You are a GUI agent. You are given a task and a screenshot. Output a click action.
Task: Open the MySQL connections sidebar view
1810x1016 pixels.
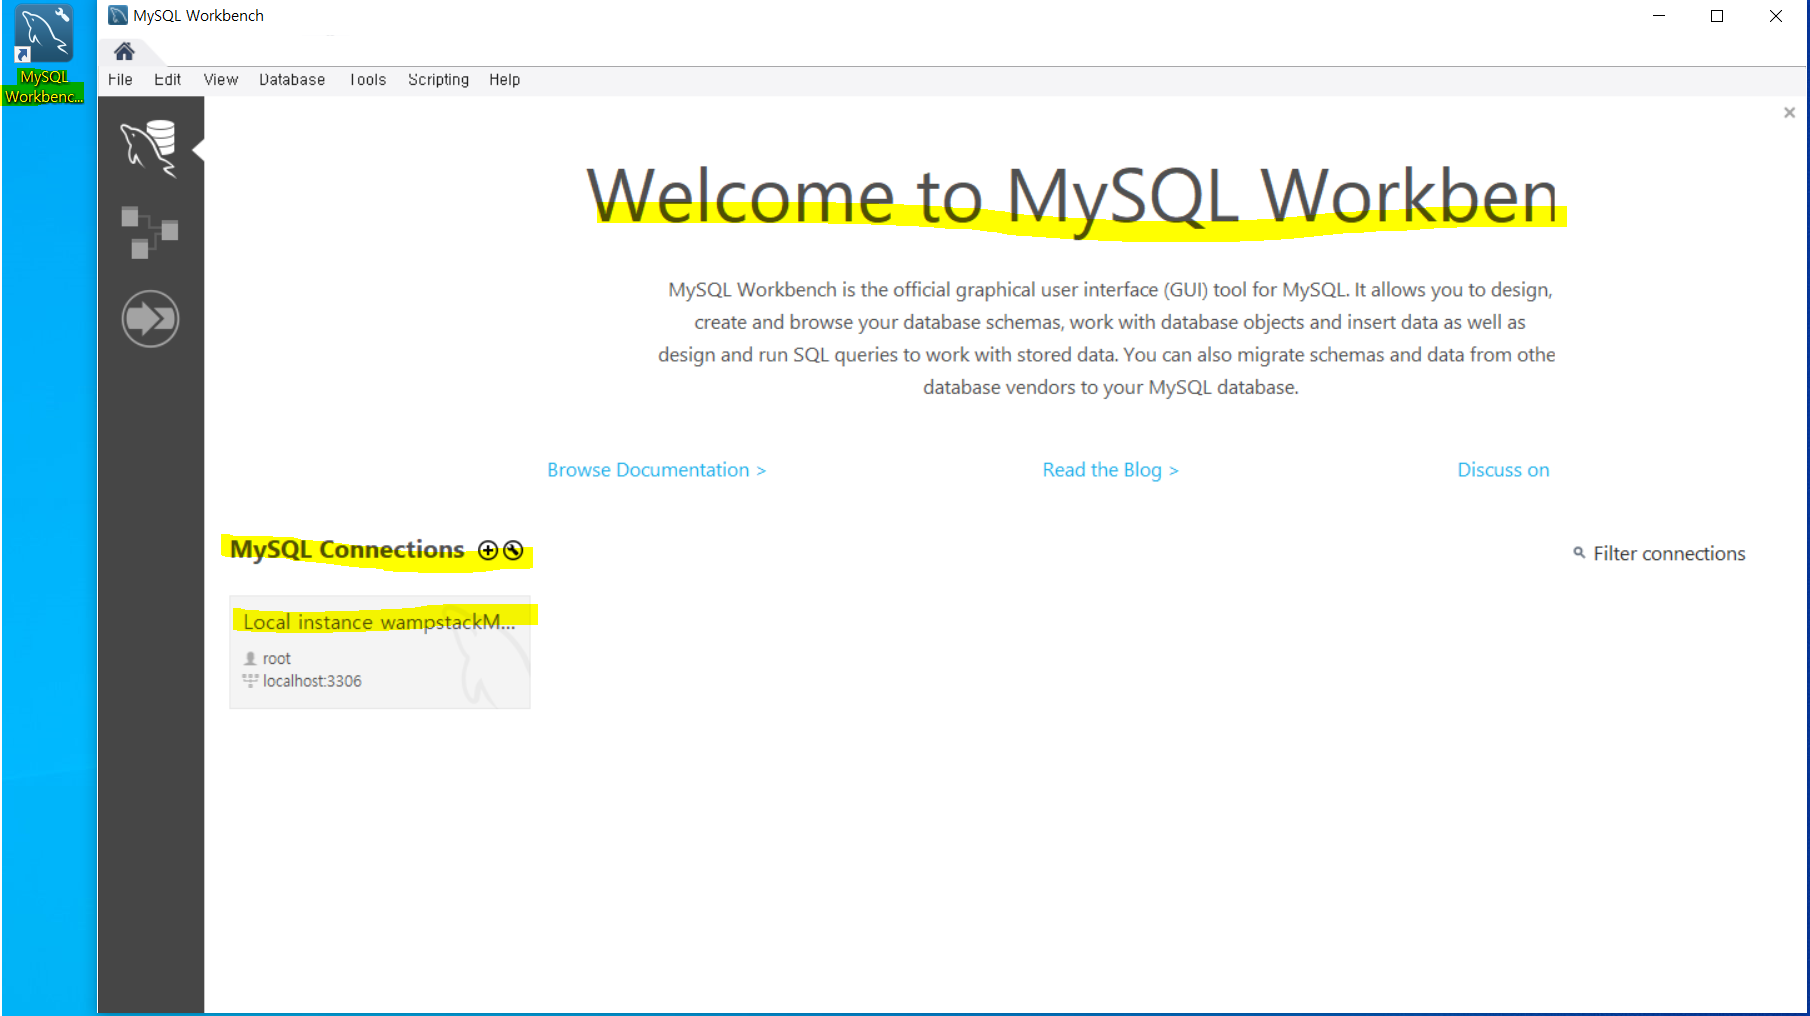pyautogui.click(x=150, y=148)
